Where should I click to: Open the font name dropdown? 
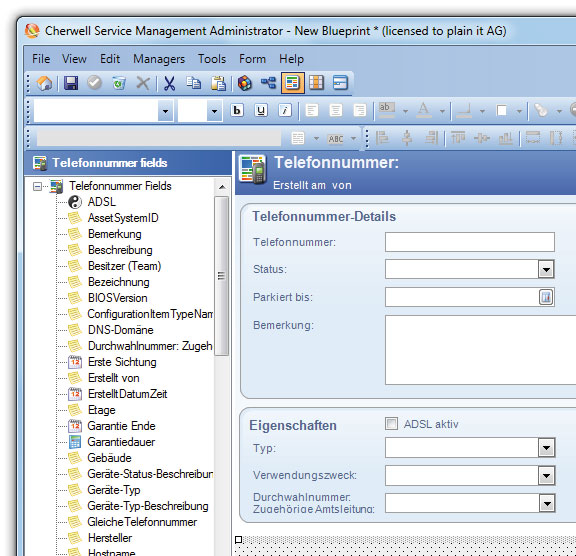coord(165,111)
